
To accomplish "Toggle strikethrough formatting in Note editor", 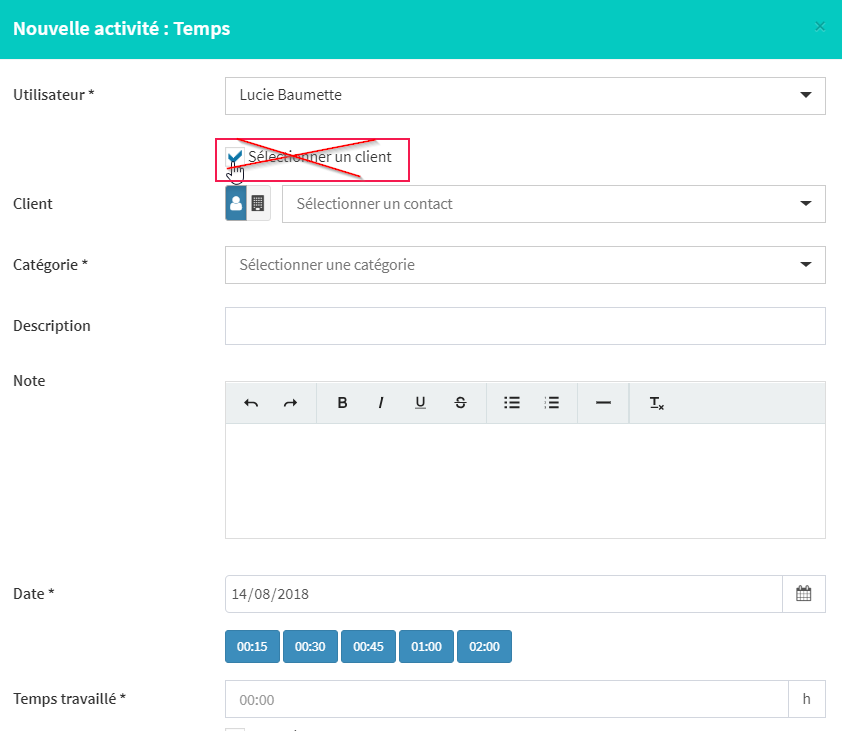I will 460,403.
